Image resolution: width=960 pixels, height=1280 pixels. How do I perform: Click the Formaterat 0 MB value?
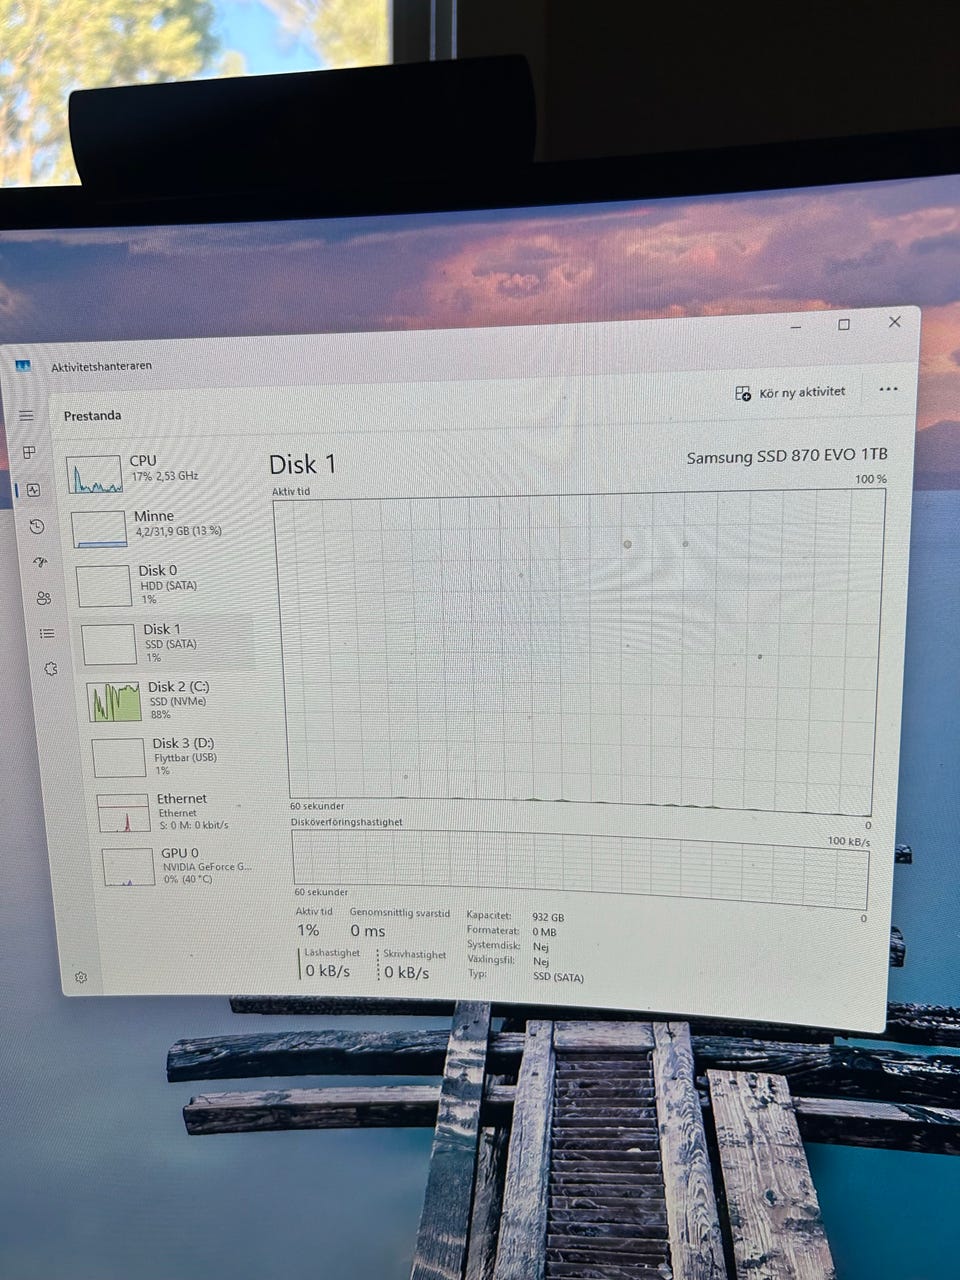544,932
